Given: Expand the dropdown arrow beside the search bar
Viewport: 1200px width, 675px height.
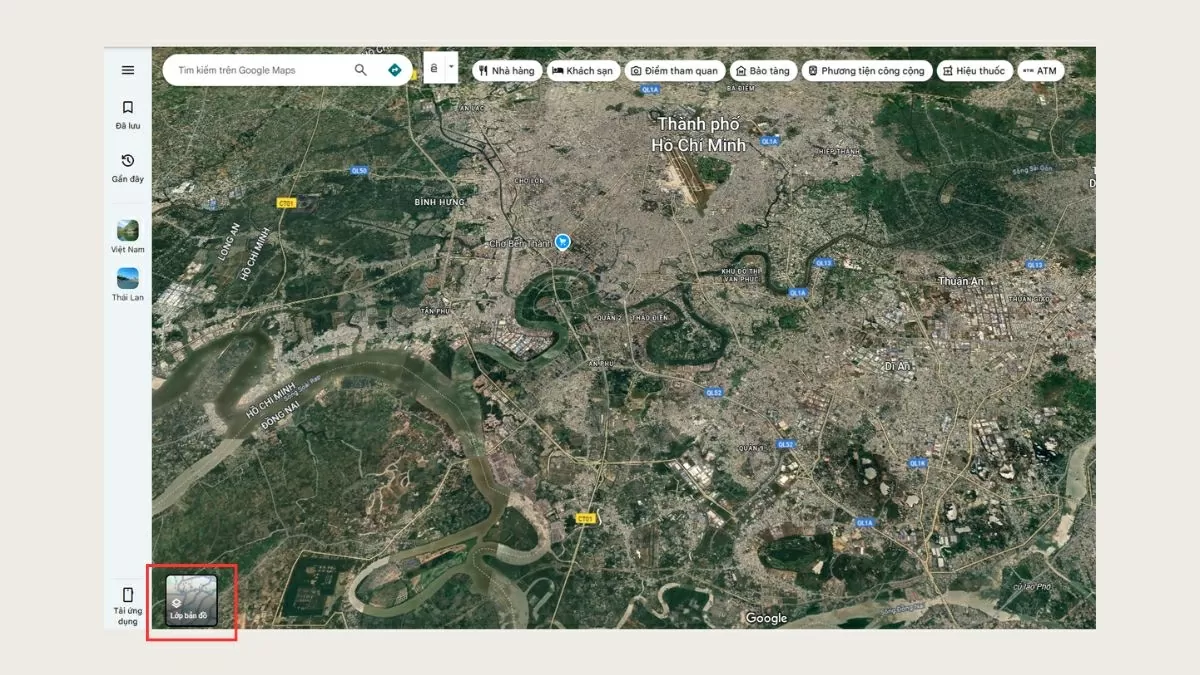Looking at the screenshot, I should pos(451,68).
